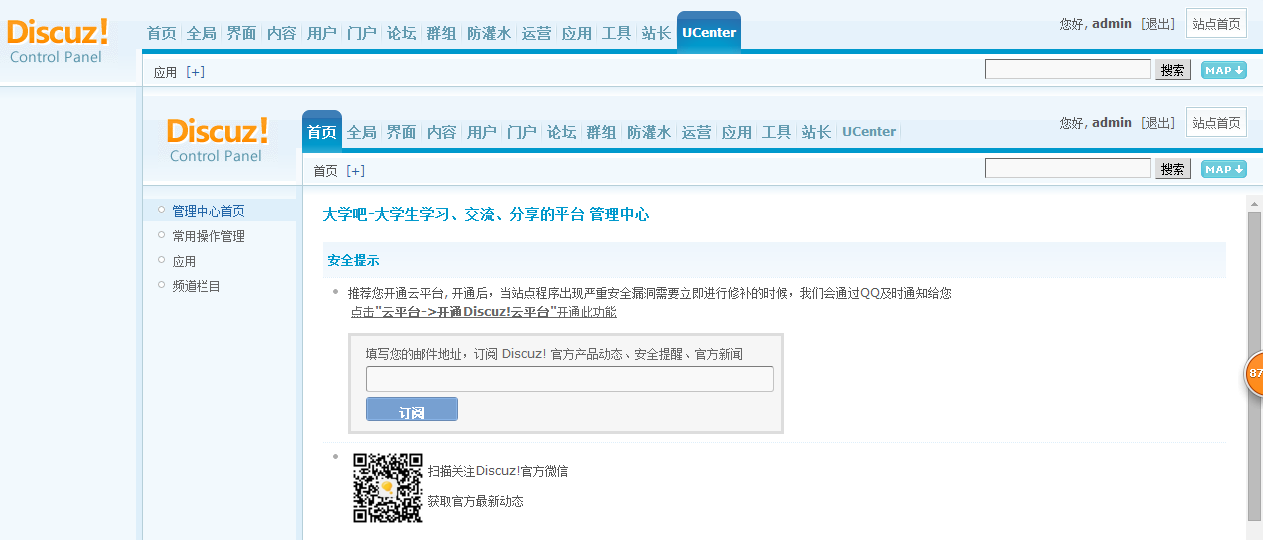Open 站长 tab in outer navigation
This screenshot has height=540, width=1263.
coord(656,33)
